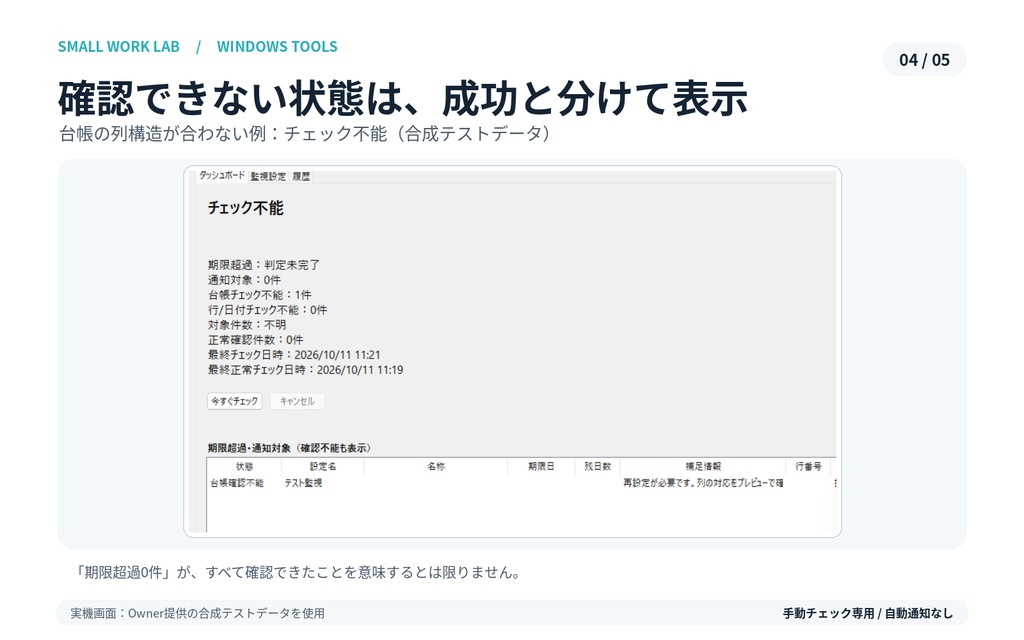Click the greyed-out キャンセル button
1024x640 pixels.
pos(297,401)
